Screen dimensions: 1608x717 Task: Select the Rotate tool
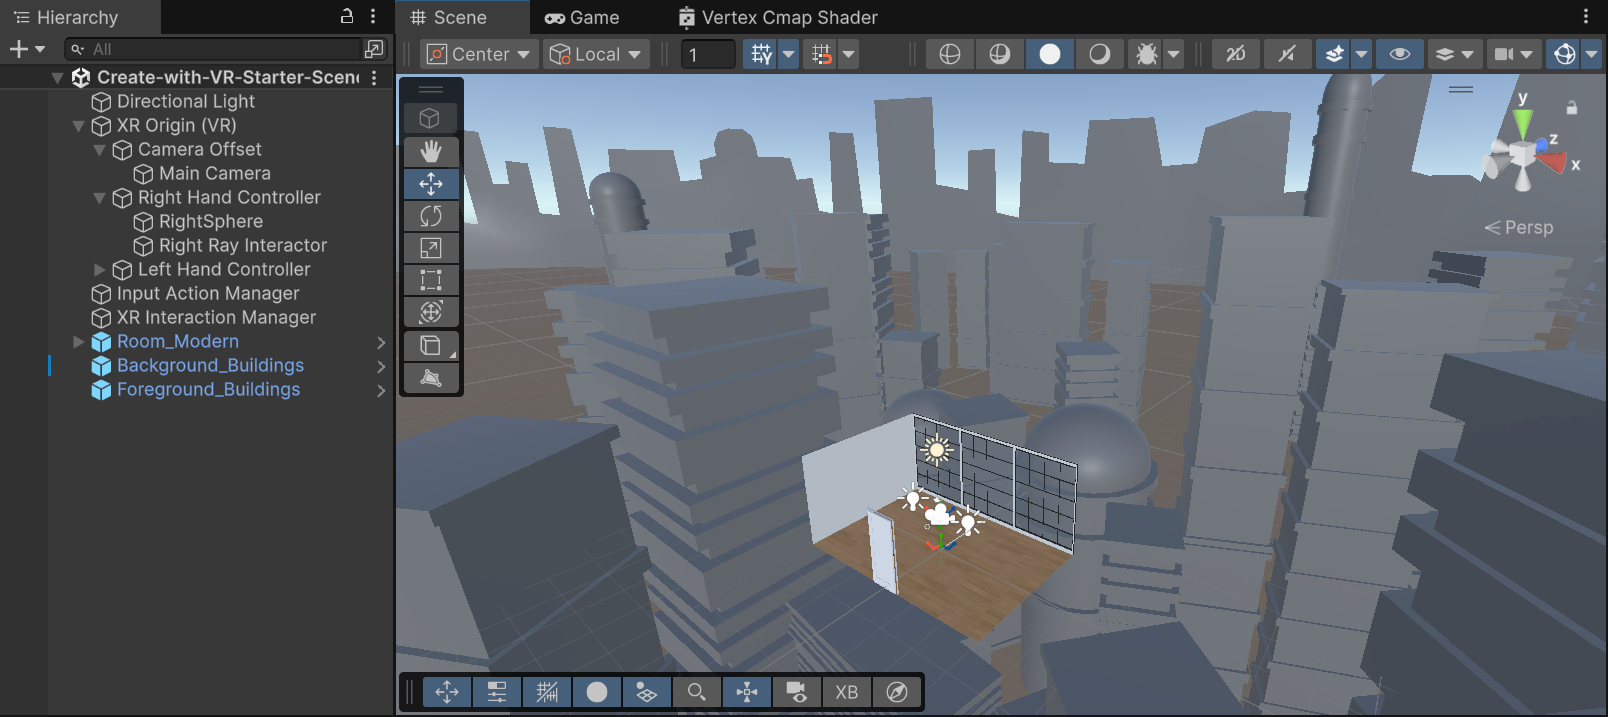[x=431, y=216]
